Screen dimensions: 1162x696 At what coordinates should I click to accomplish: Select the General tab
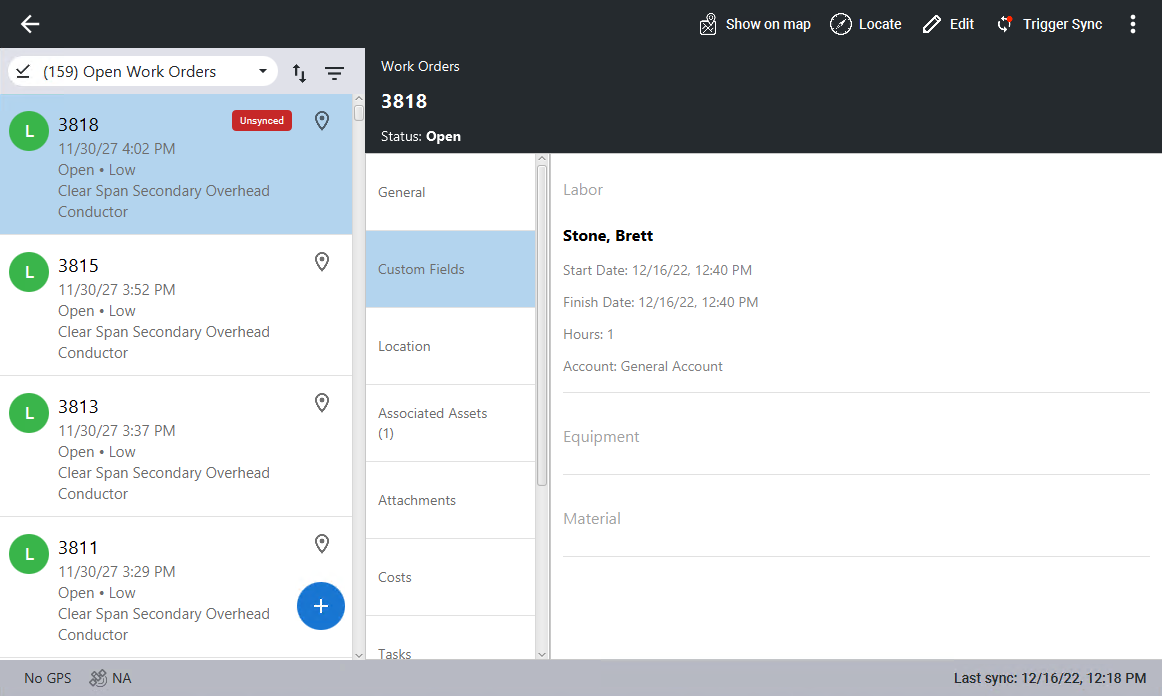tap(450, 192)
